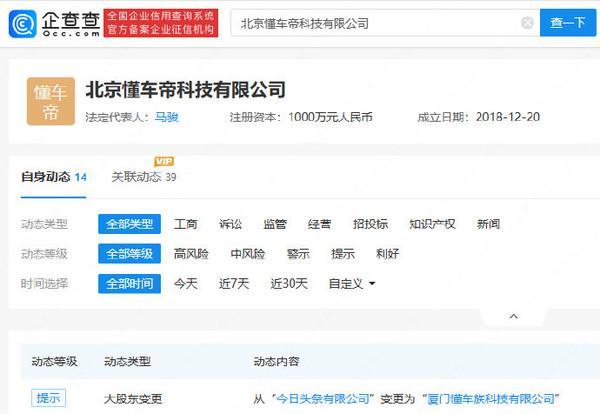Open legal representative 马骏 link
The width and height of the screenshot is (600, 414).
pos(166,117)
